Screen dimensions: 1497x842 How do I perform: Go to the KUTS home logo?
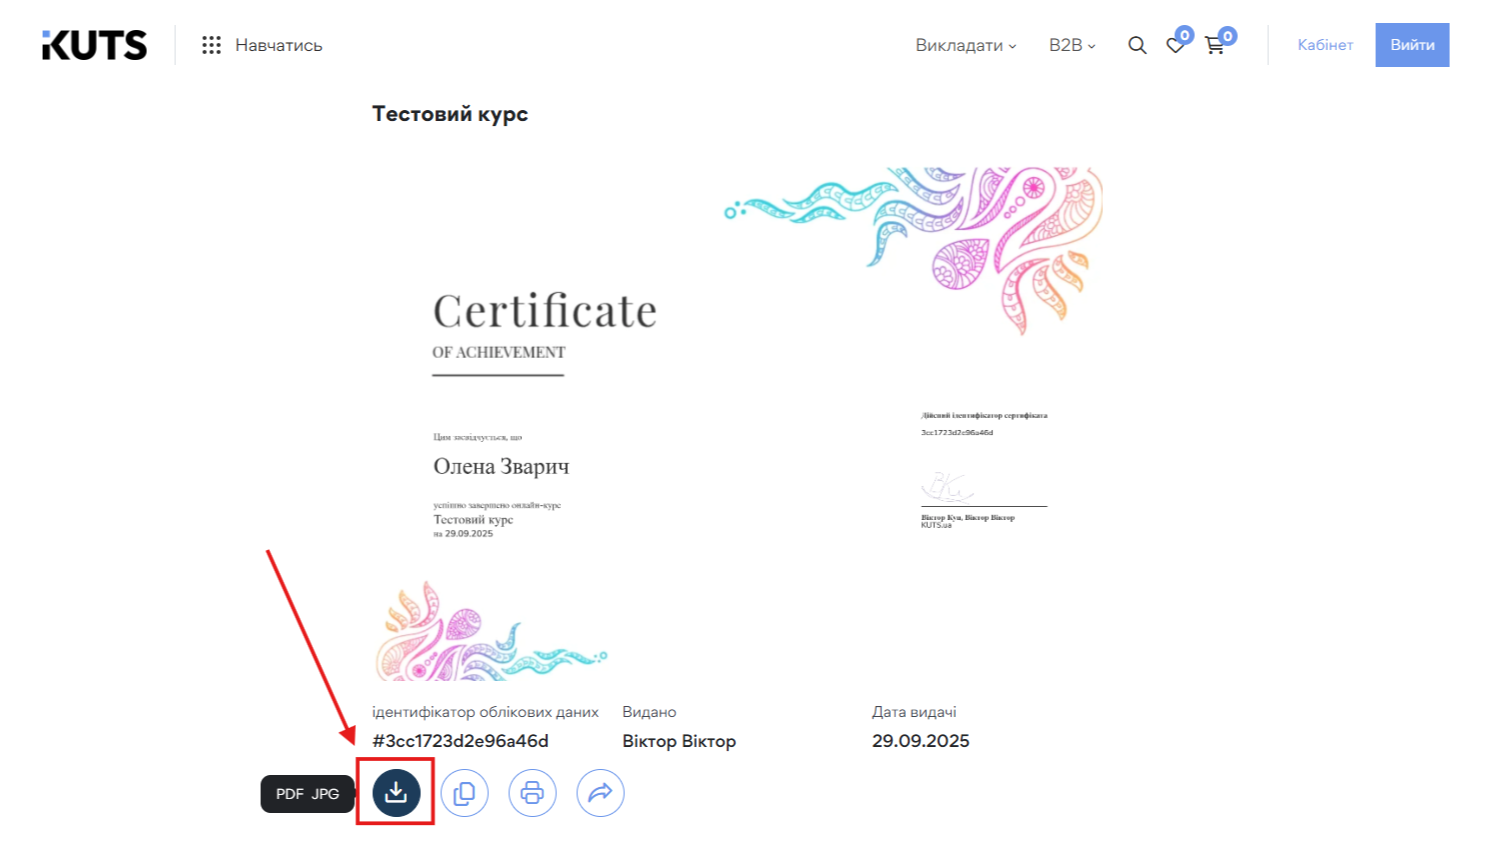click(94, 45)
